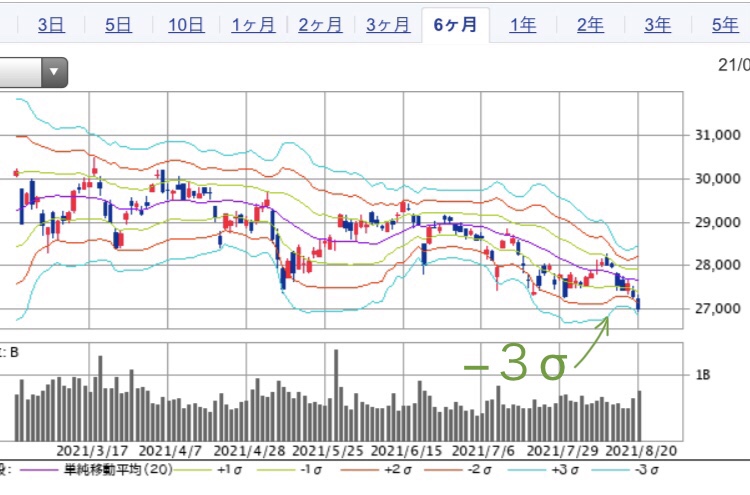Click the 28,000 price axis label
750x495 pixels.
(x=717, y=265)
